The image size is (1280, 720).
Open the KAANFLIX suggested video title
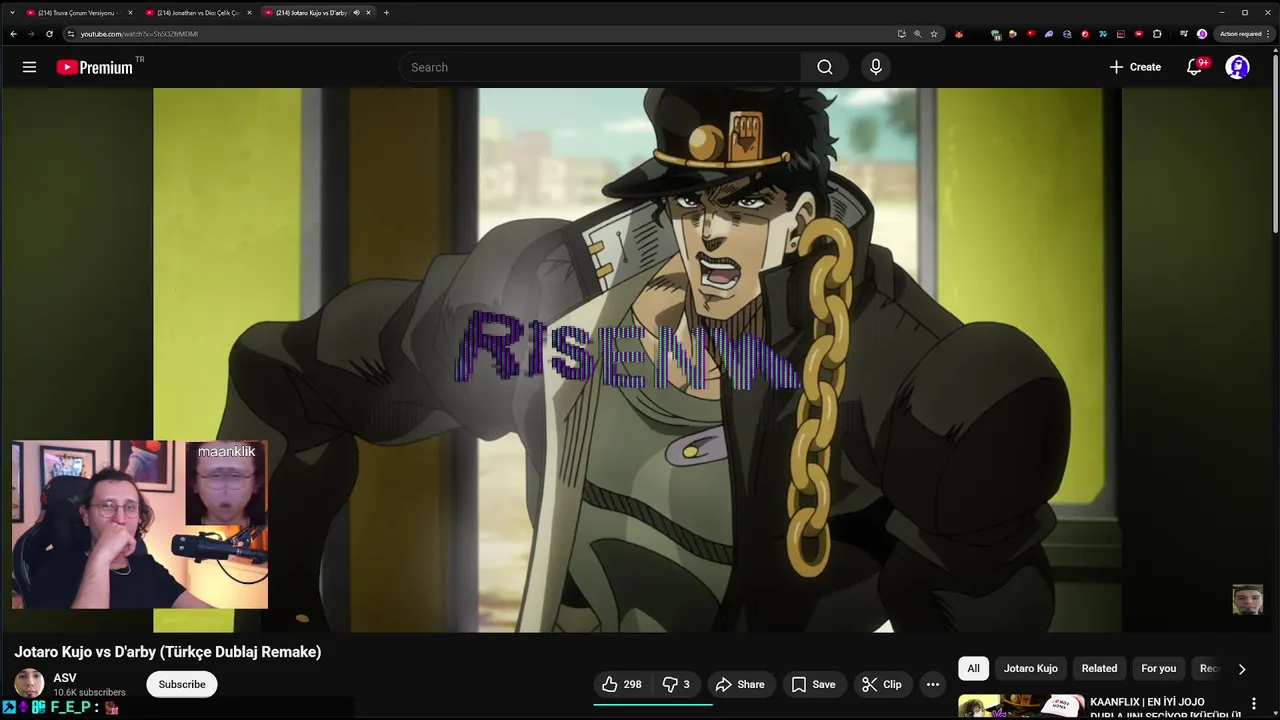1166,708
